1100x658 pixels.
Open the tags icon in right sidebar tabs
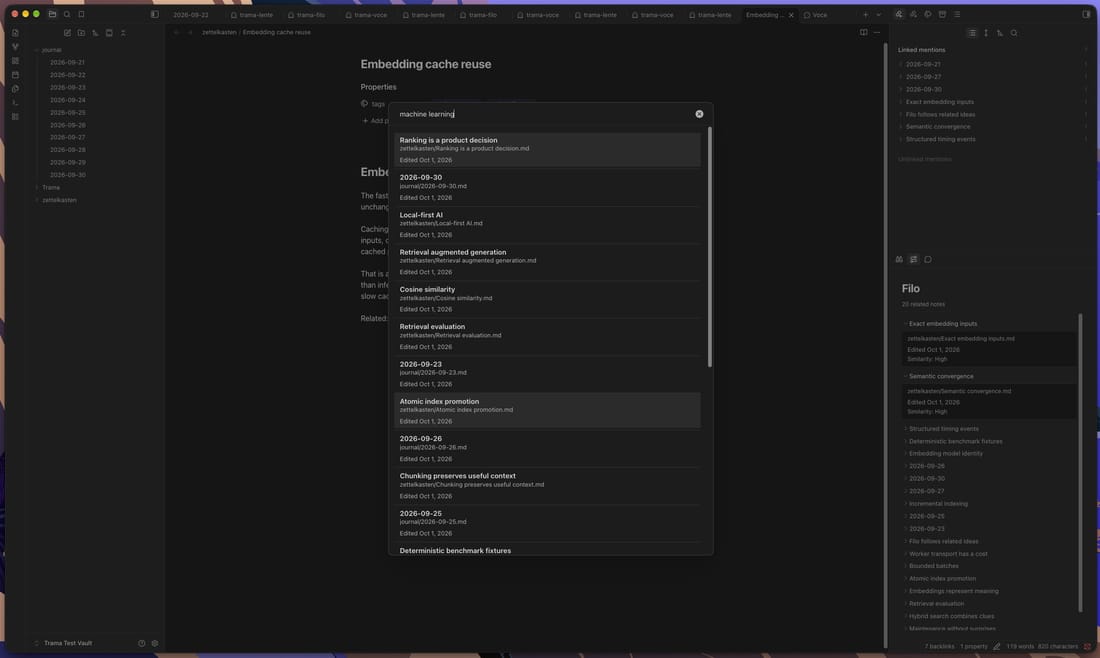[927, 15]
